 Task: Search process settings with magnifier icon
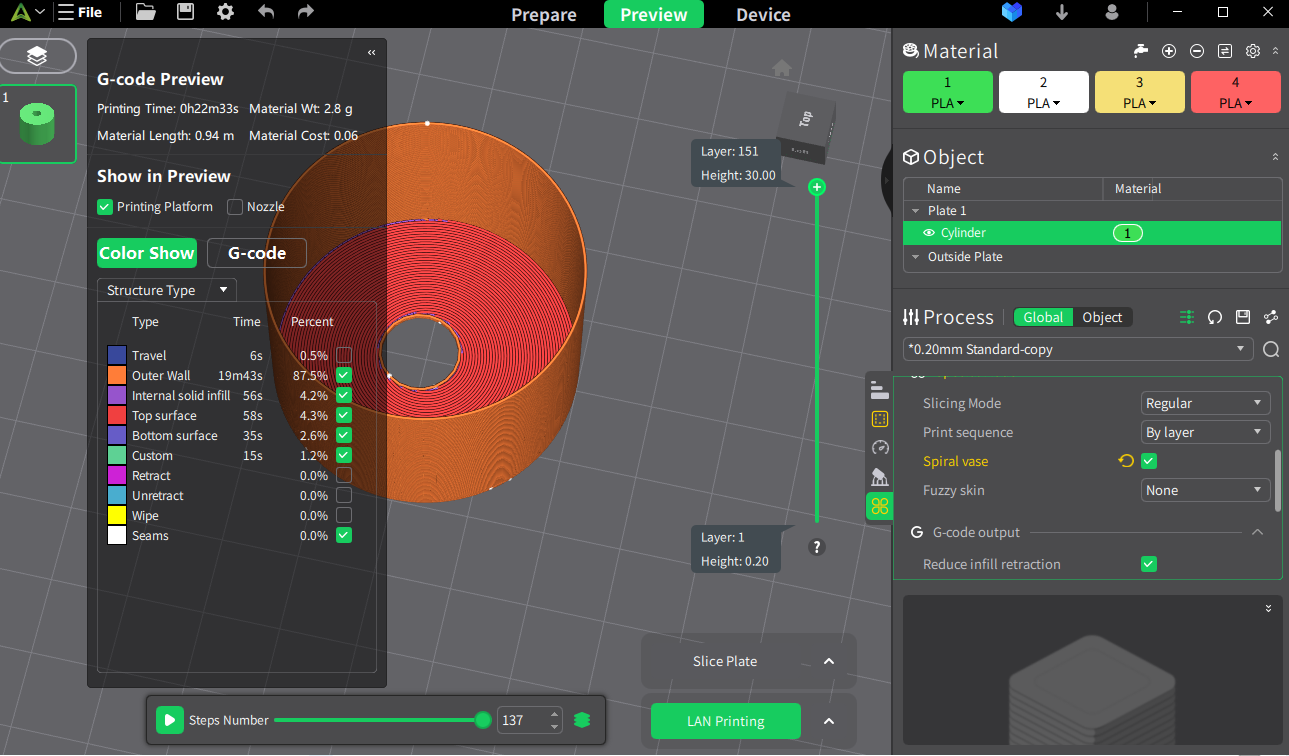click(1271, 349)
